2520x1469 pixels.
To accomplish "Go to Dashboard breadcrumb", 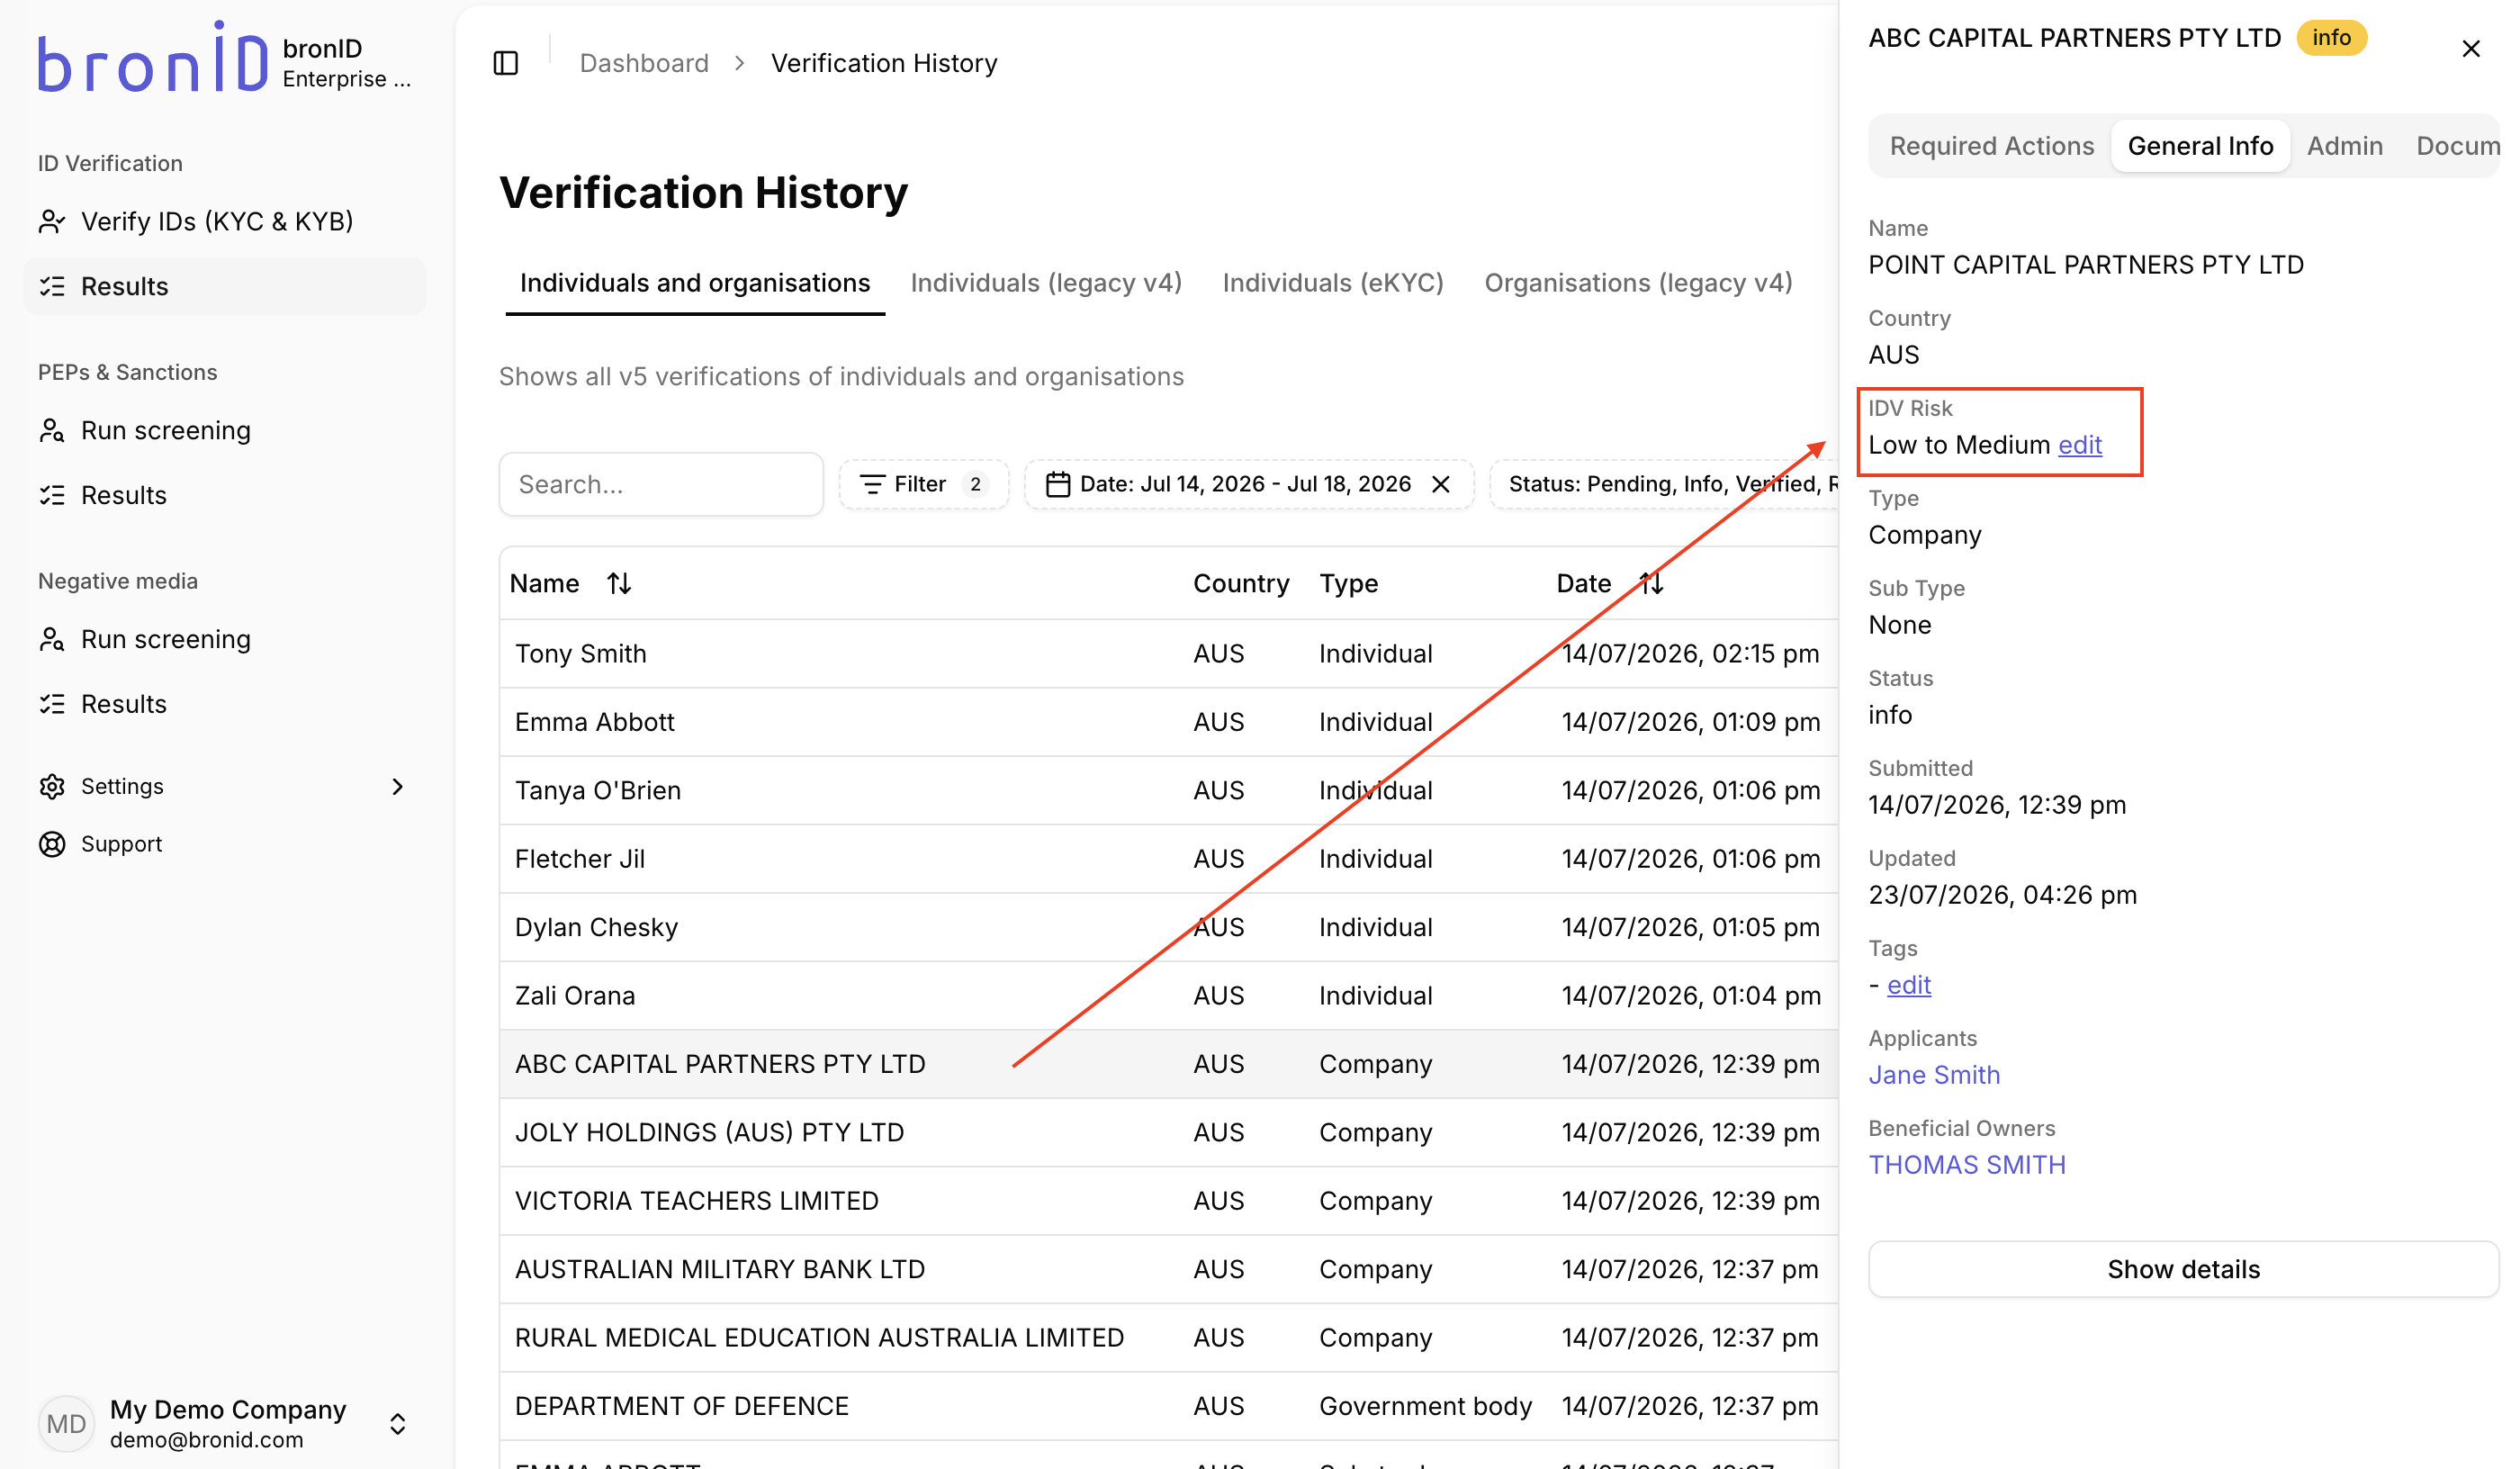I will [x=644, y=63].
